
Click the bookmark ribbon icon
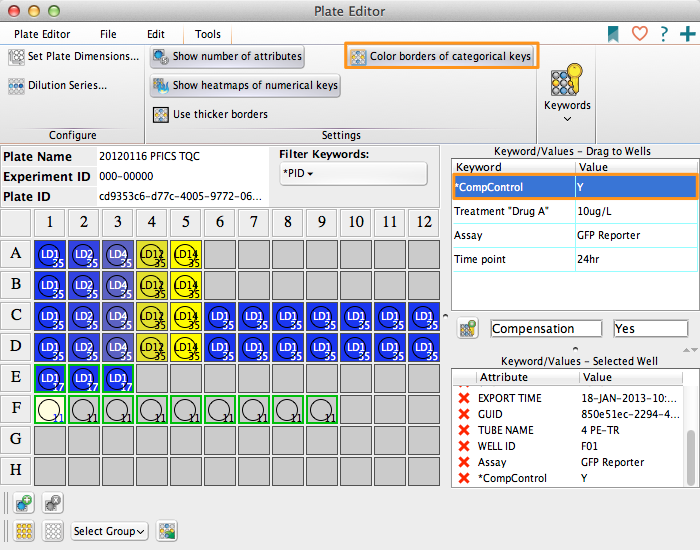(613, 34)
